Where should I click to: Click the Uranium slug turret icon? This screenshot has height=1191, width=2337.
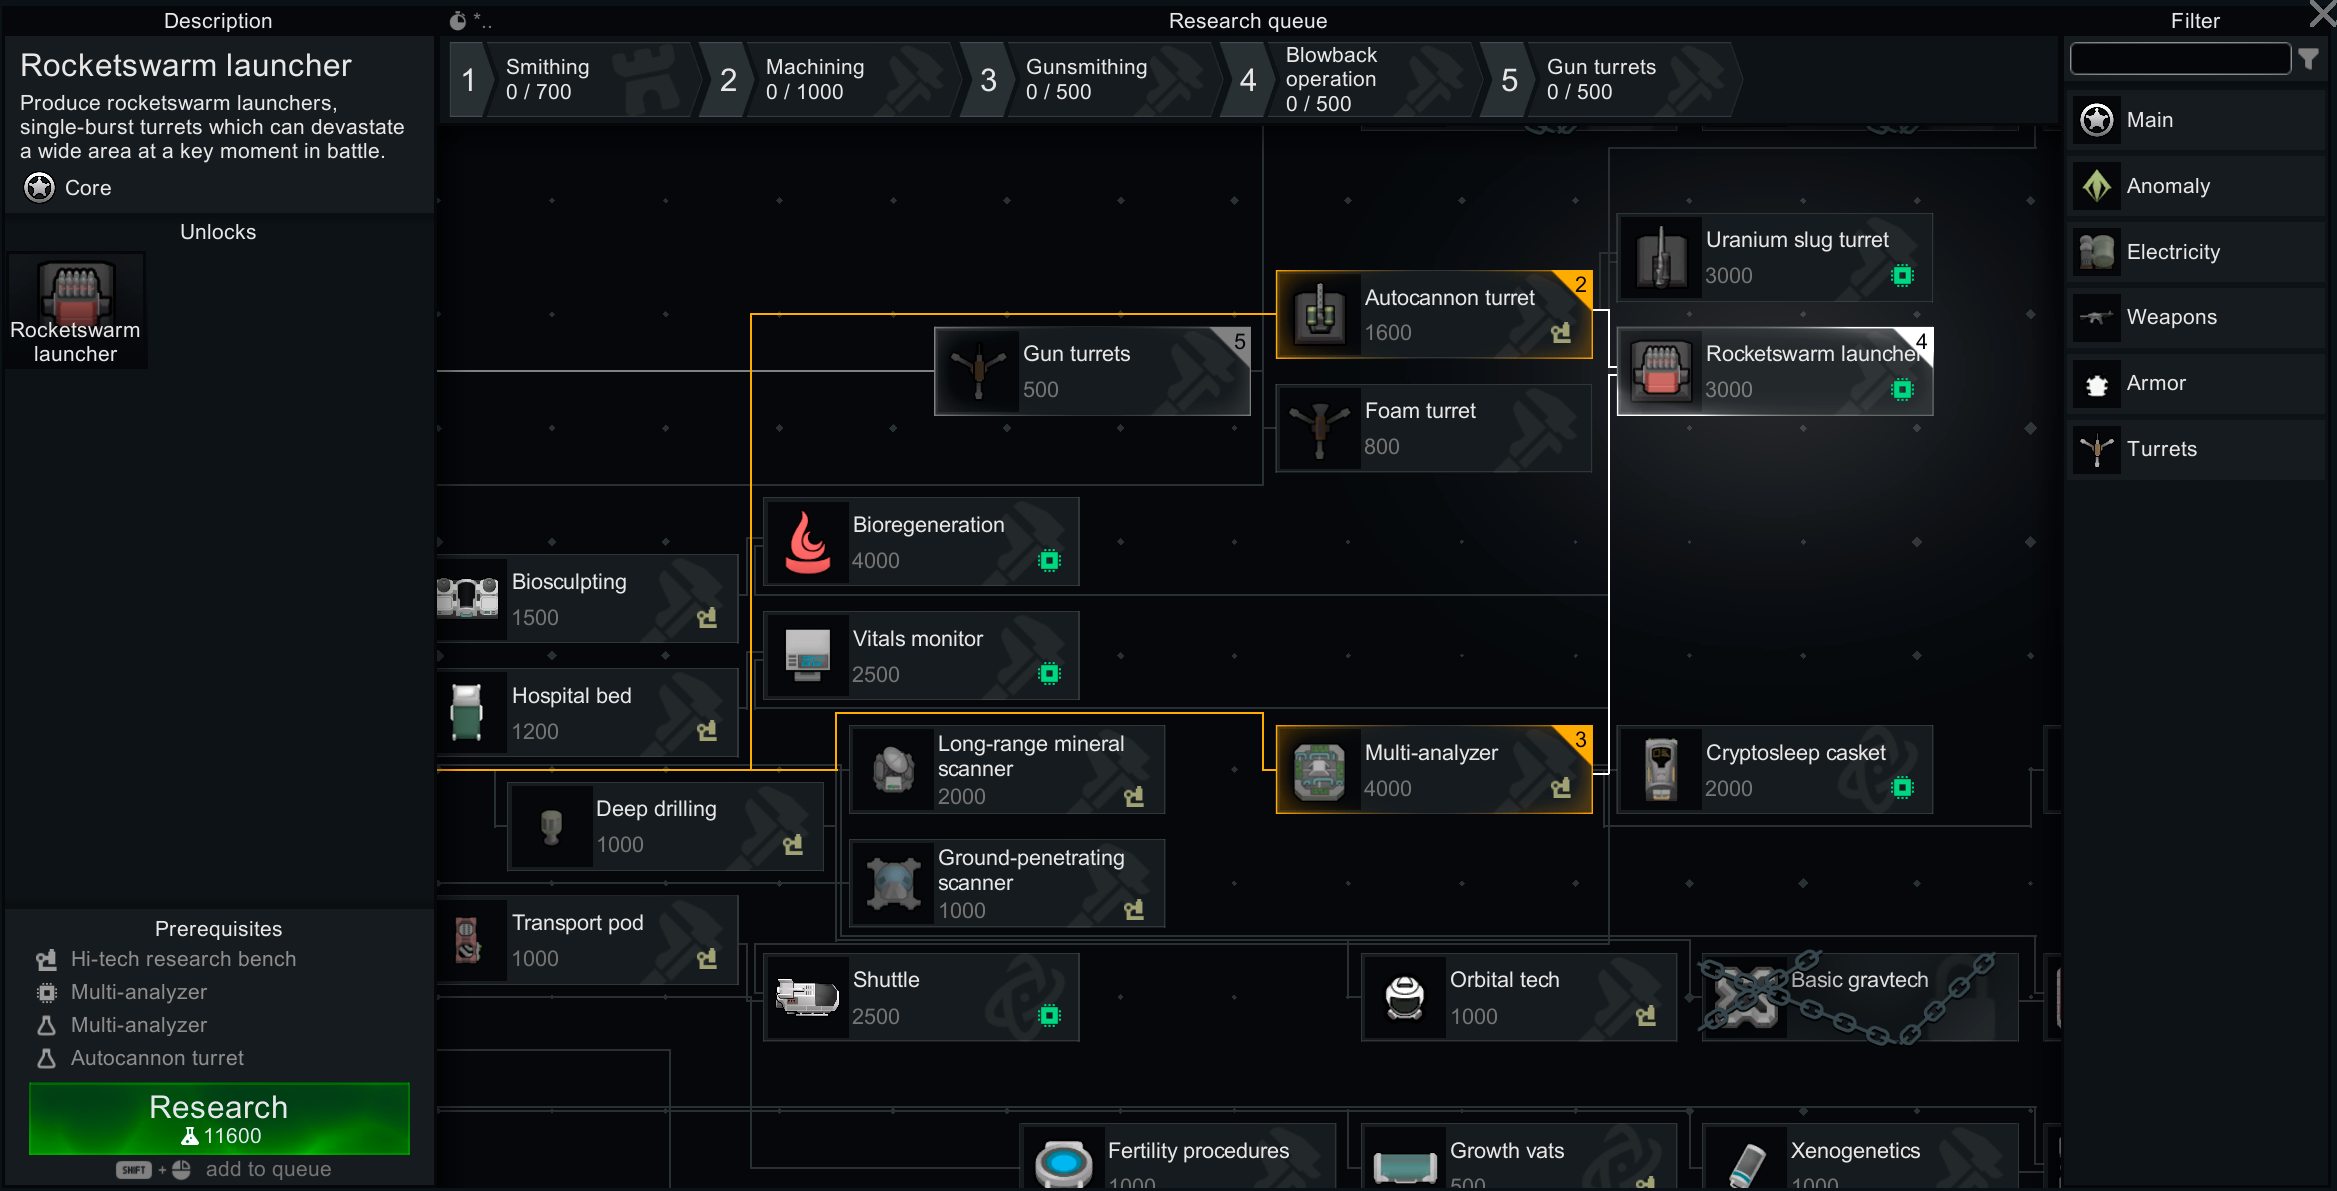tap(1661, 257)
